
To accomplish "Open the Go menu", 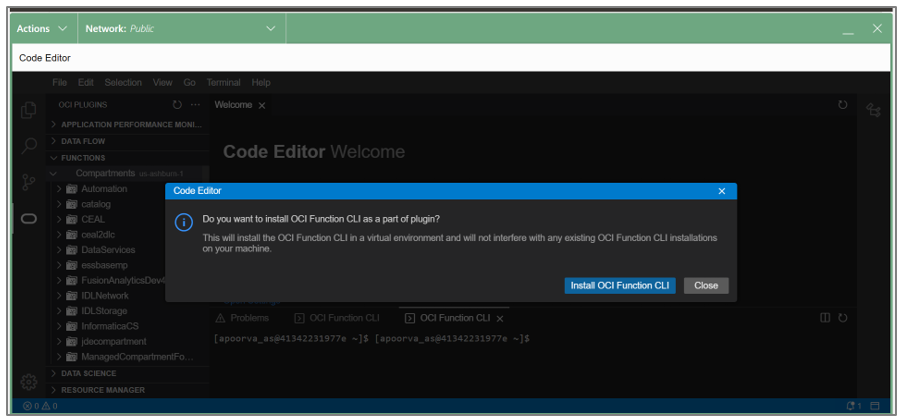I will 190,82.
